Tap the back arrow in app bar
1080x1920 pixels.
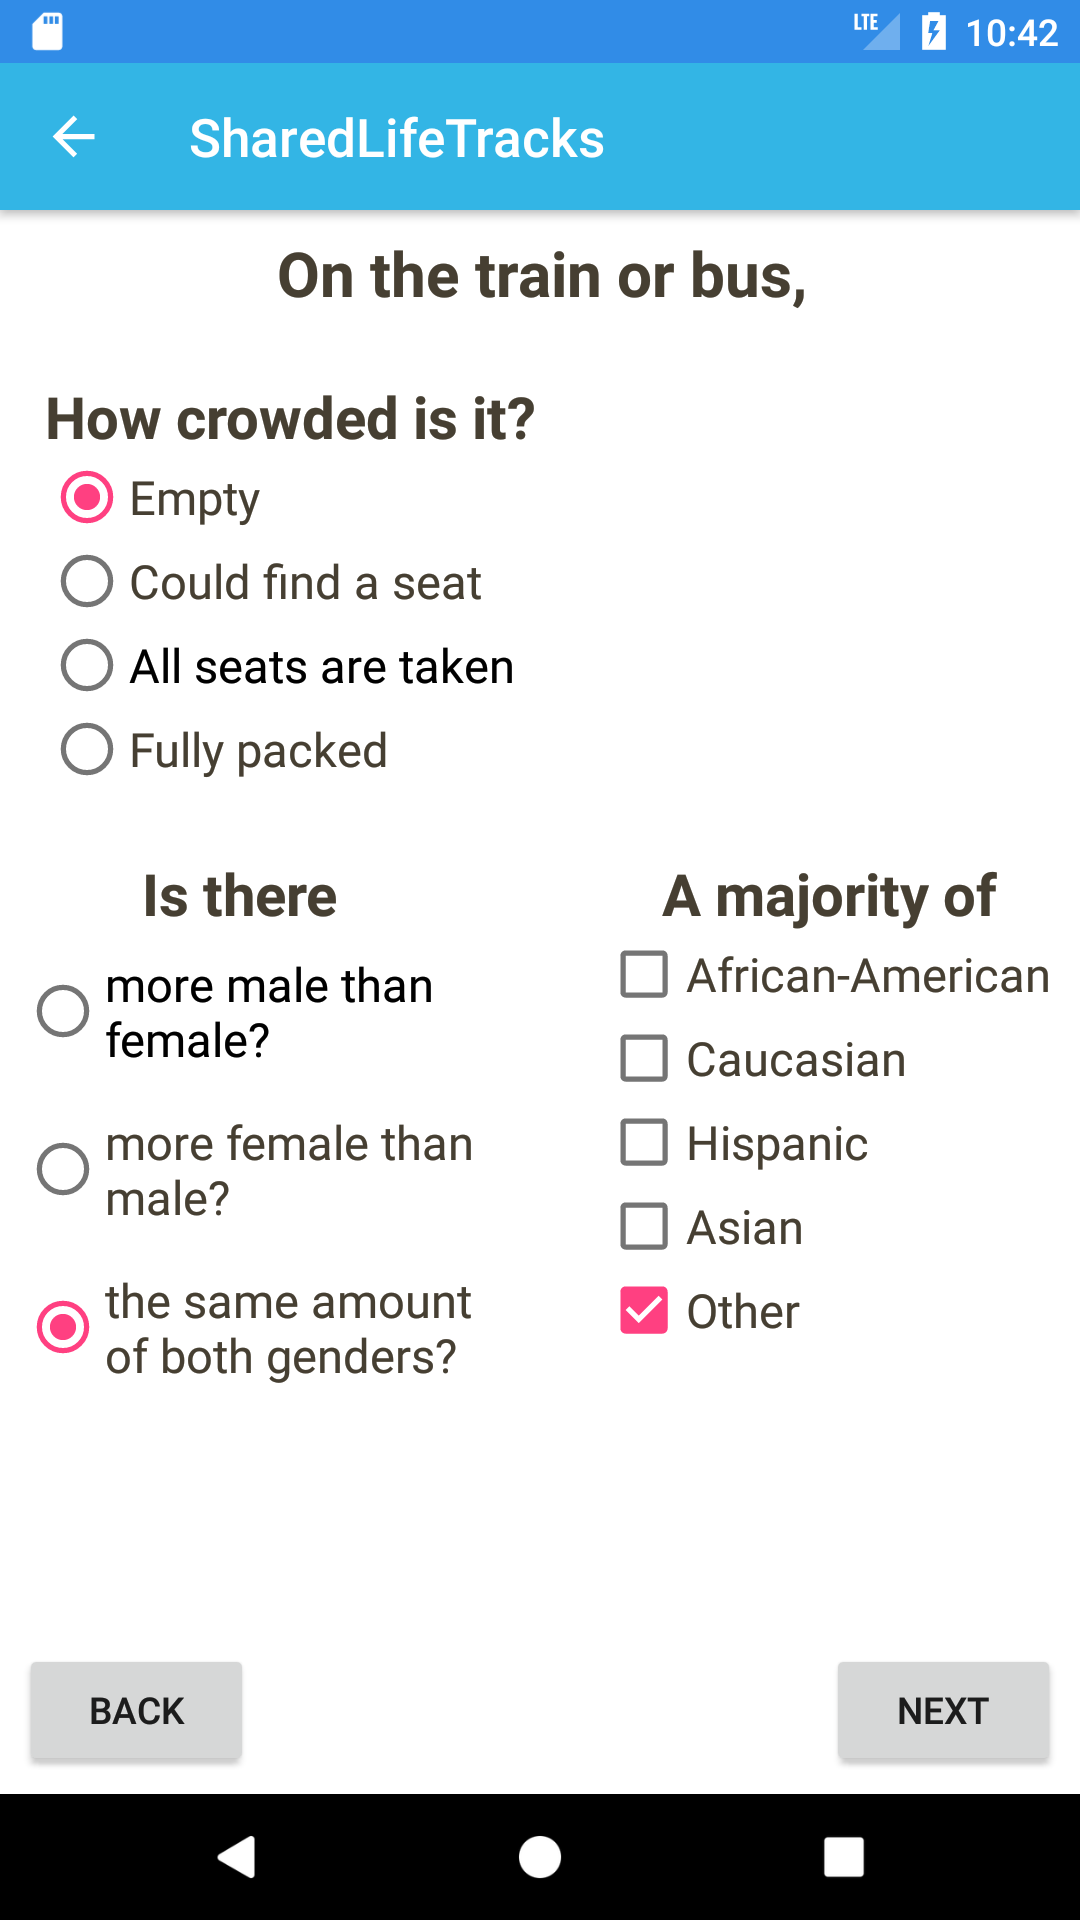pos(74,137)
